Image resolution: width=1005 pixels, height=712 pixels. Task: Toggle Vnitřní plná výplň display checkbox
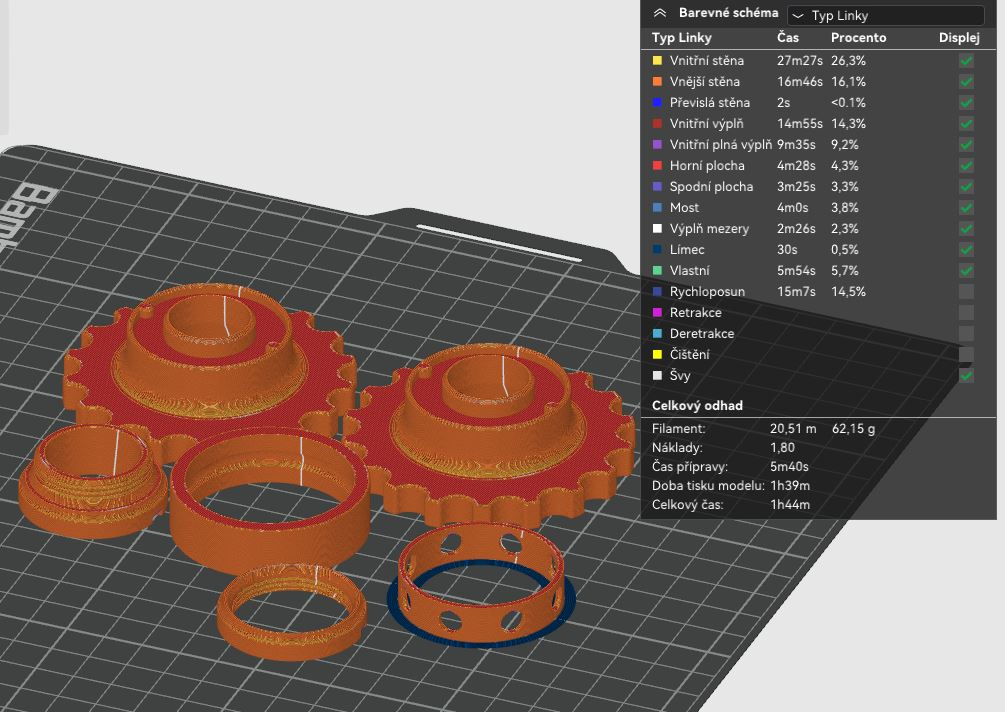click(x=966, y=145)
